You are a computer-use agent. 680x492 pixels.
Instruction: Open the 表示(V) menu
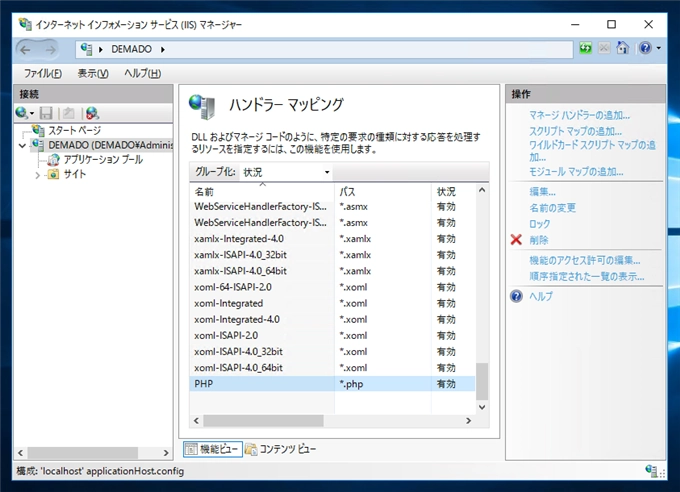click(x=93, y=73)
